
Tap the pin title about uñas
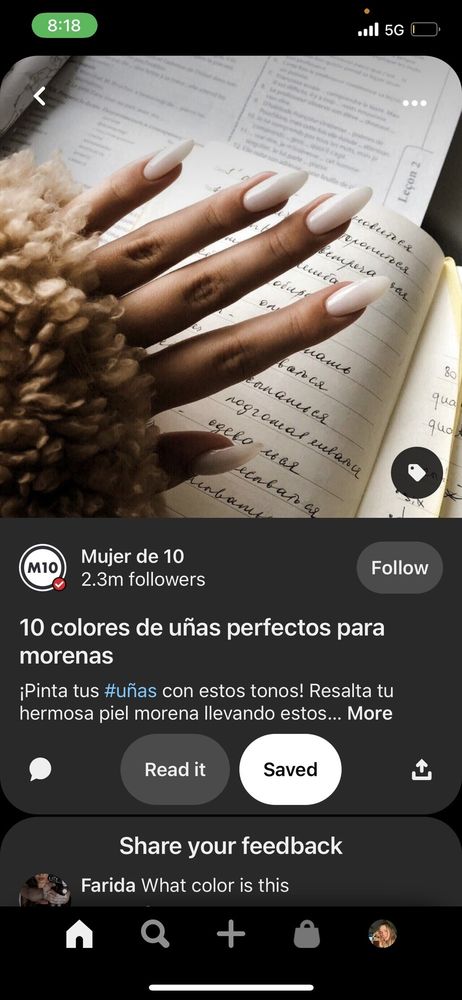[202, 641]
